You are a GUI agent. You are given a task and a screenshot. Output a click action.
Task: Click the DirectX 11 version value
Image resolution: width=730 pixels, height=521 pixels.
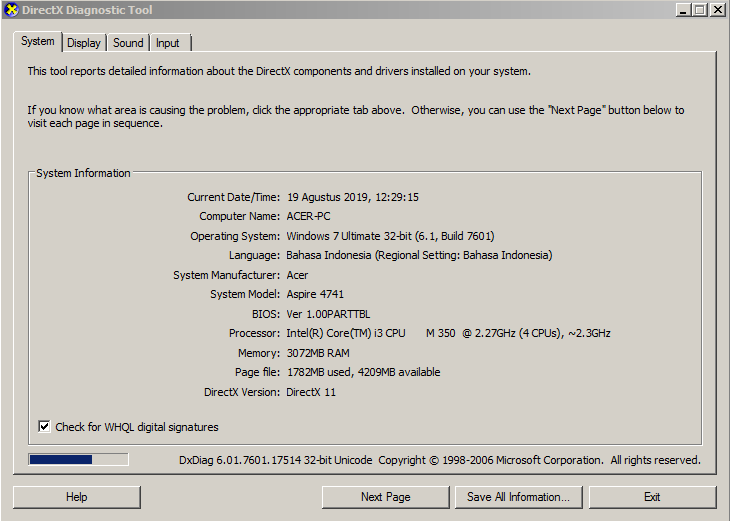click(x=311, y=392)
